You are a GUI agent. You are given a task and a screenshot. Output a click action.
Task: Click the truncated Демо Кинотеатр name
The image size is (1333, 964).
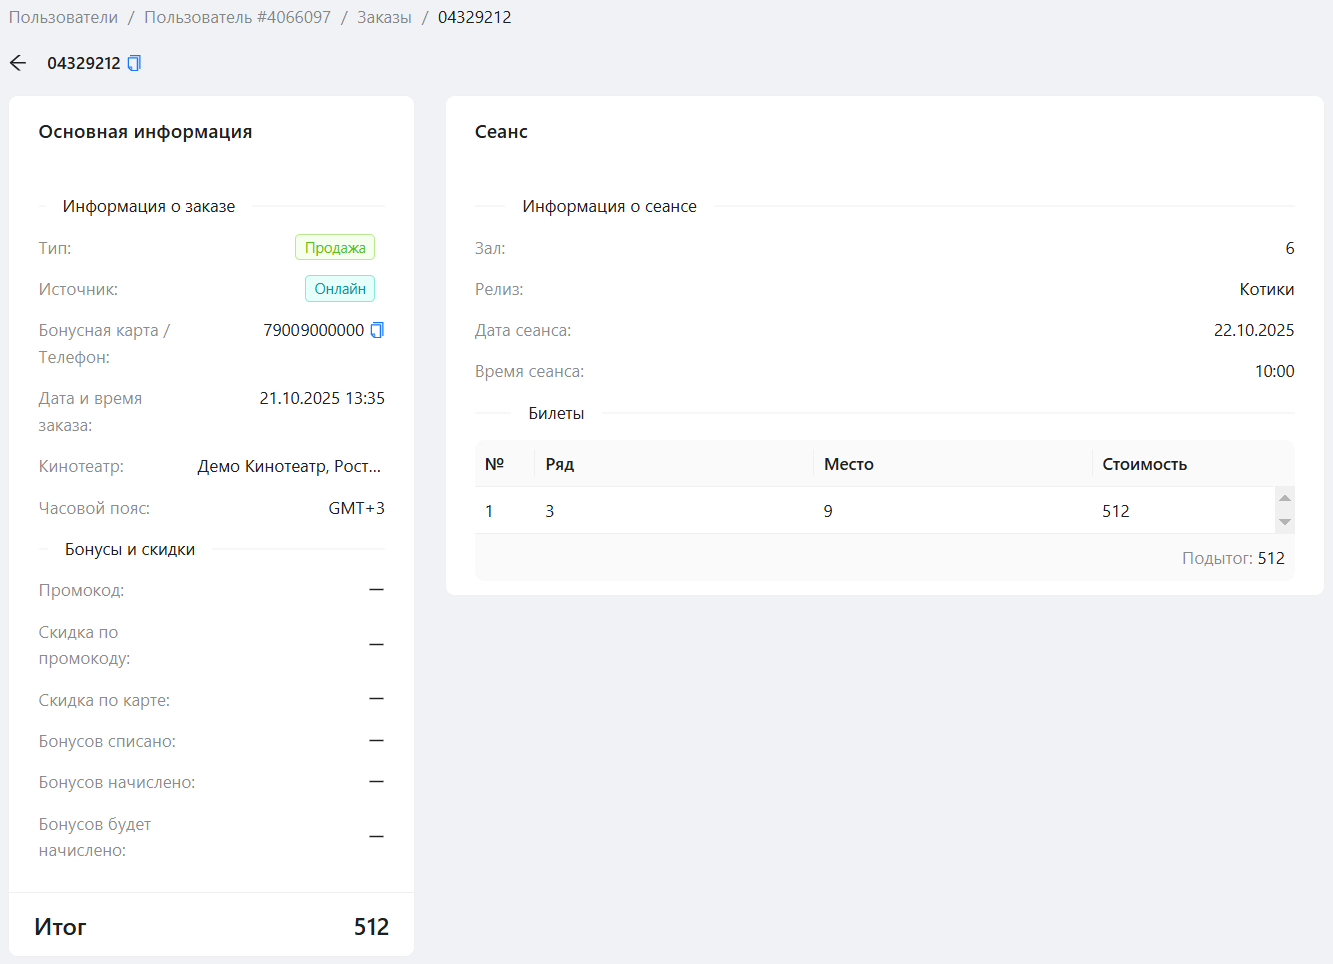[x=289, y=466]
